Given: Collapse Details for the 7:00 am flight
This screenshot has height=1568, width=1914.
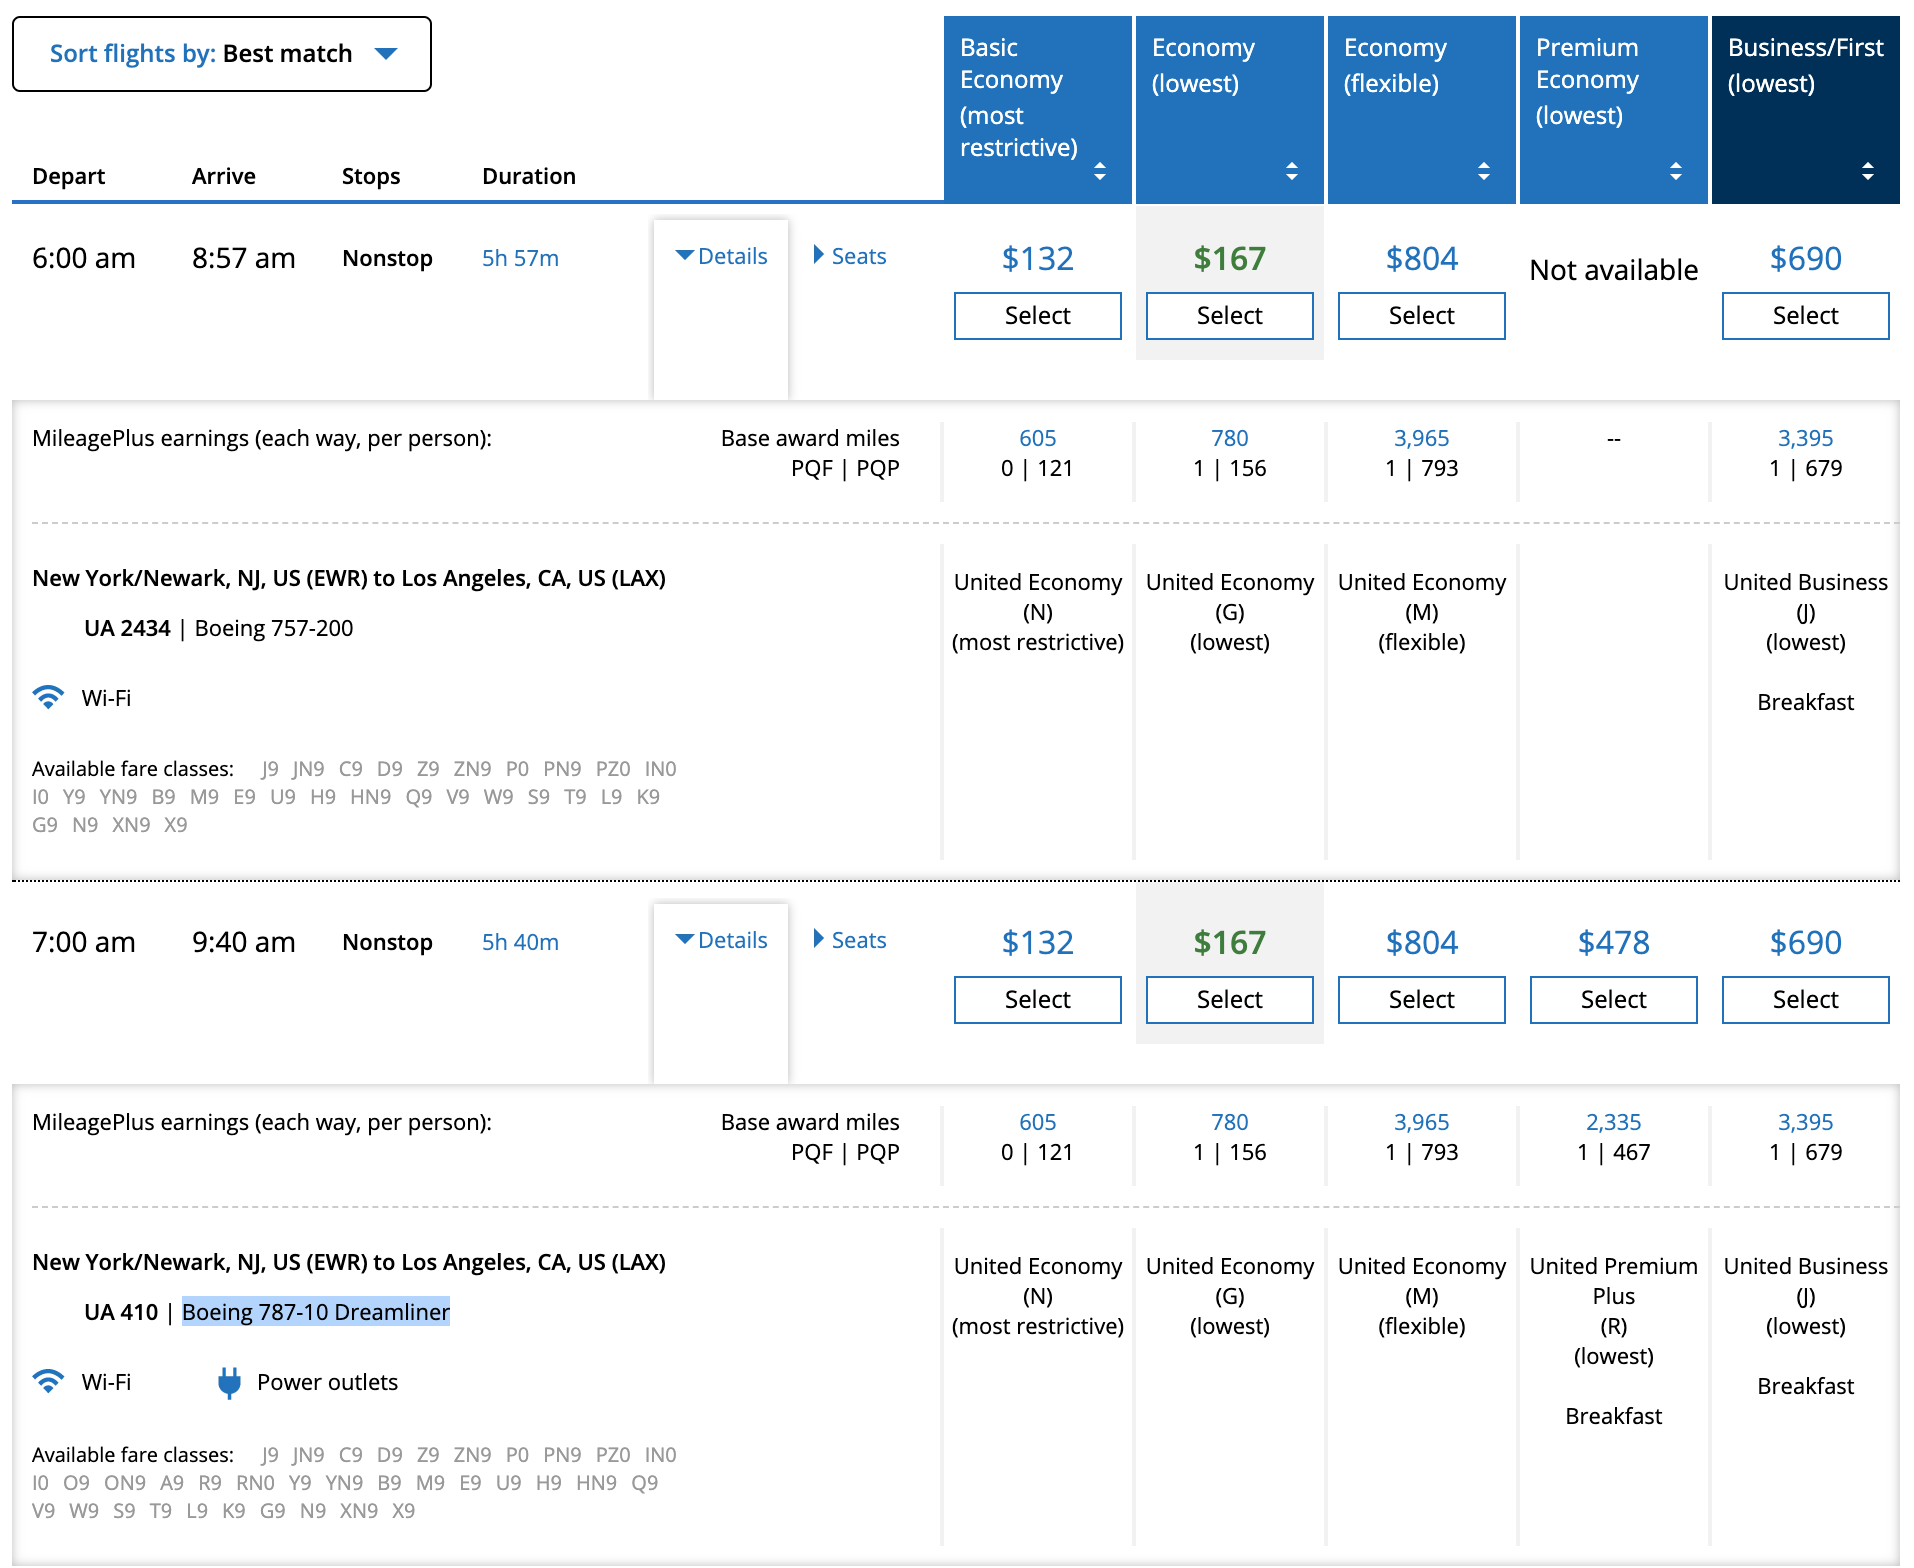Looking at the screenshot, I should click(x=721, y=940).
